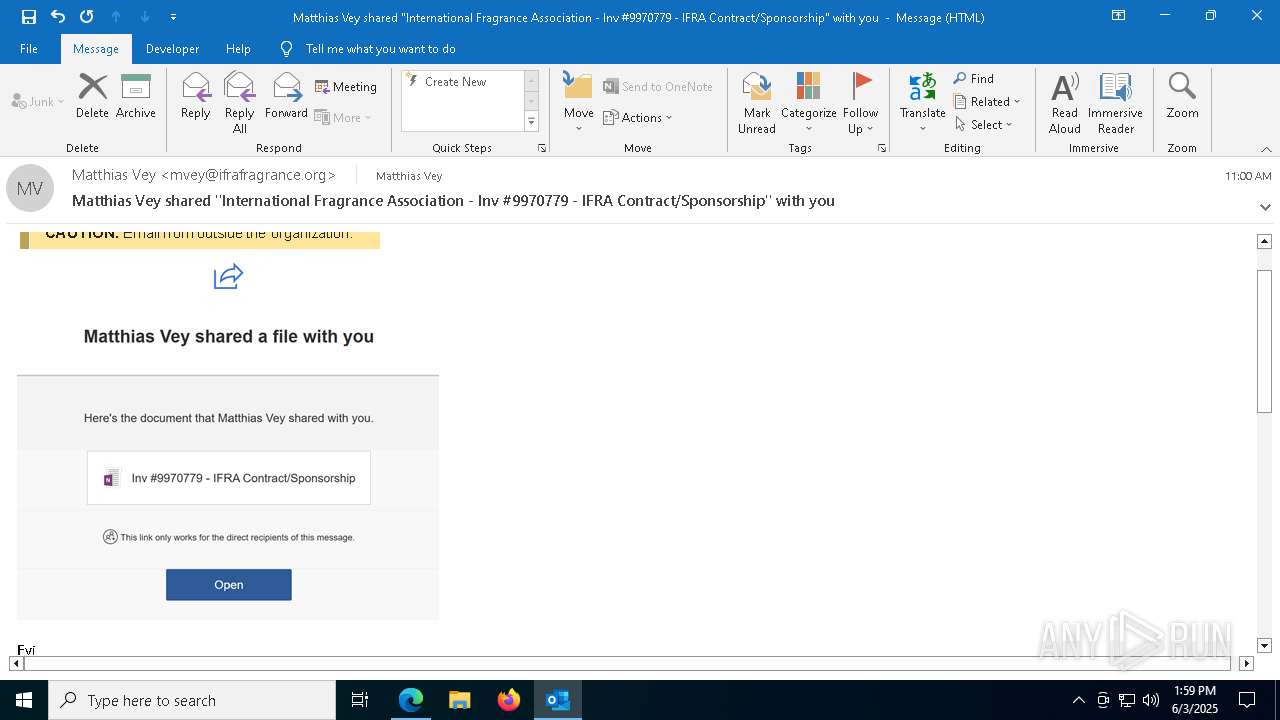Click the Redo arrow icon

click(86, 16)
